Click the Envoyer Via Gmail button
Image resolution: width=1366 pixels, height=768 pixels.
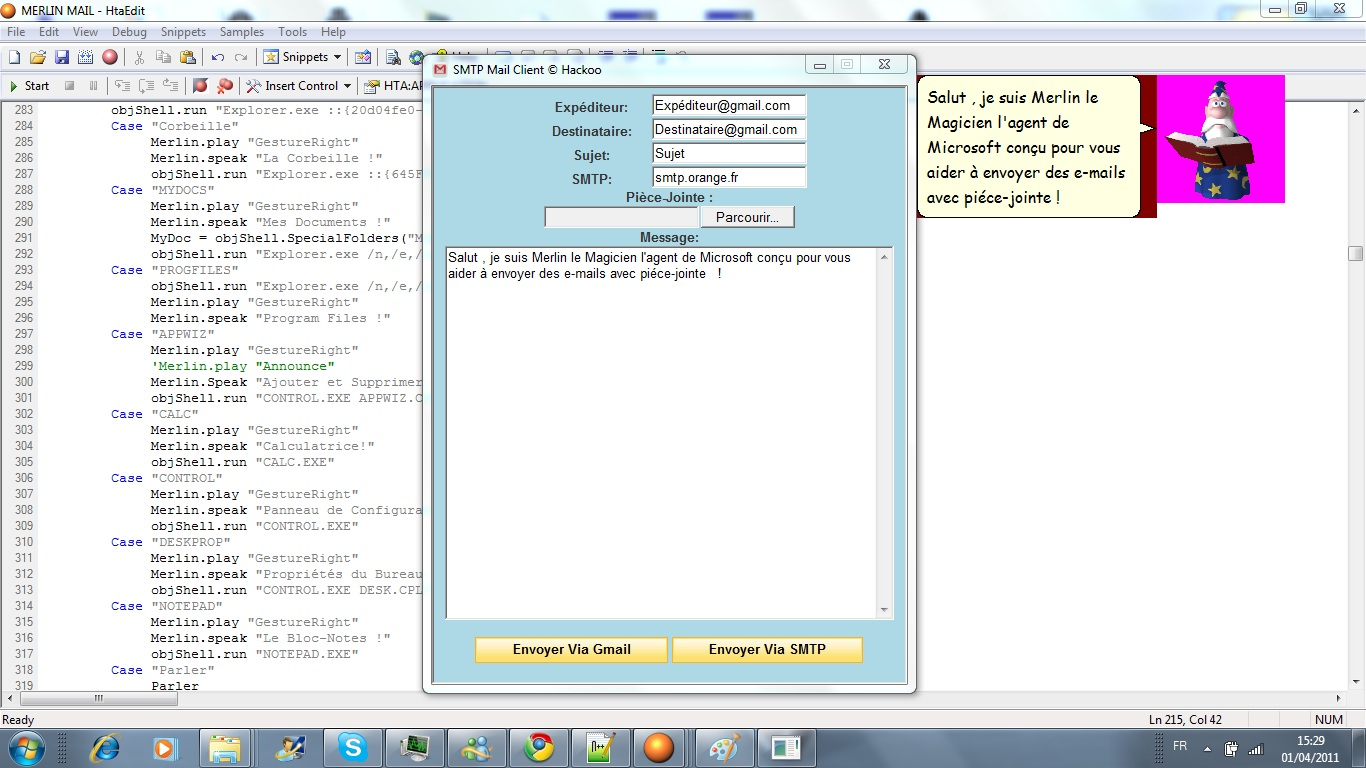(x=571, y=650)
